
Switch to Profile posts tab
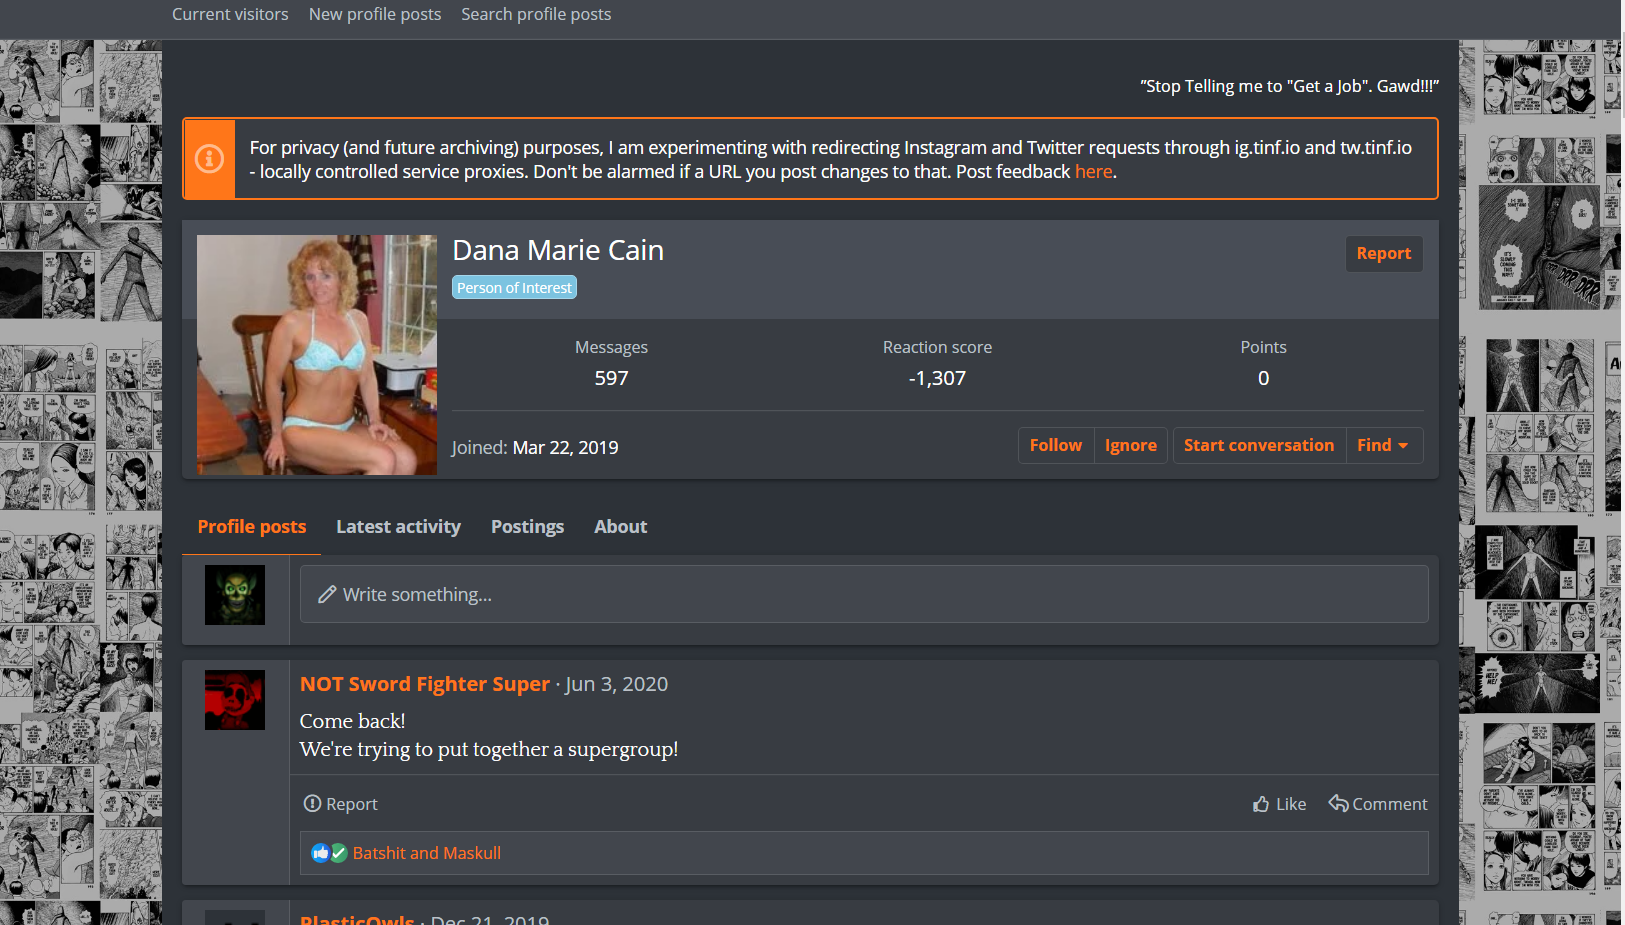(252, 527)
